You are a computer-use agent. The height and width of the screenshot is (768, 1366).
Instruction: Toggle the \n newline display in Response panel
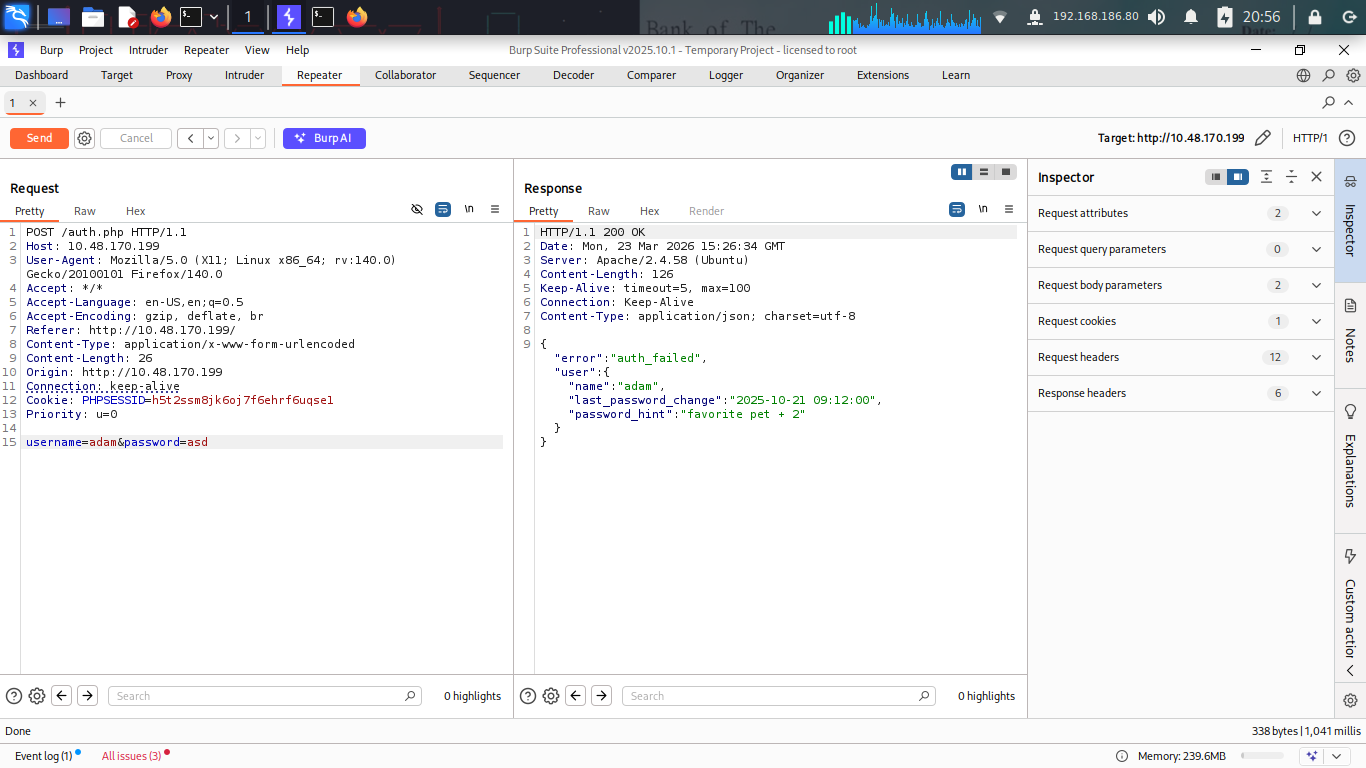(x=983, y=209)
